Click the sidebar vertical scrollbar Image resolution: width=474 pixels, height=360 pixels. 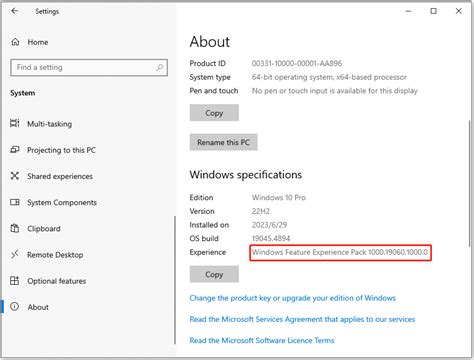point(174,280)
